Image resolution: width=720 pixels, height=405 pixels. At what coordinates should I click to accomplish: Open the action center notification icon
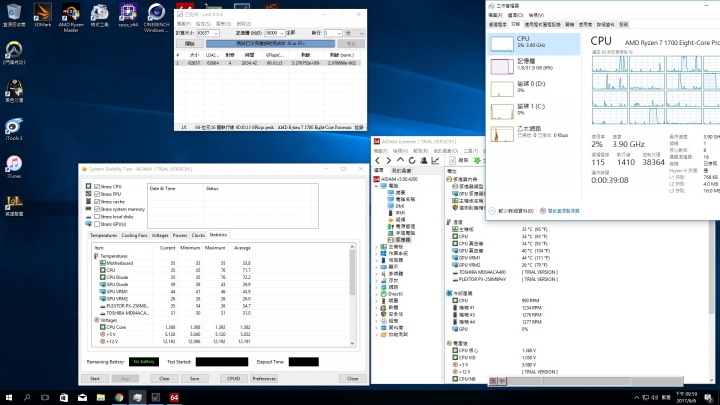[709, 397]
